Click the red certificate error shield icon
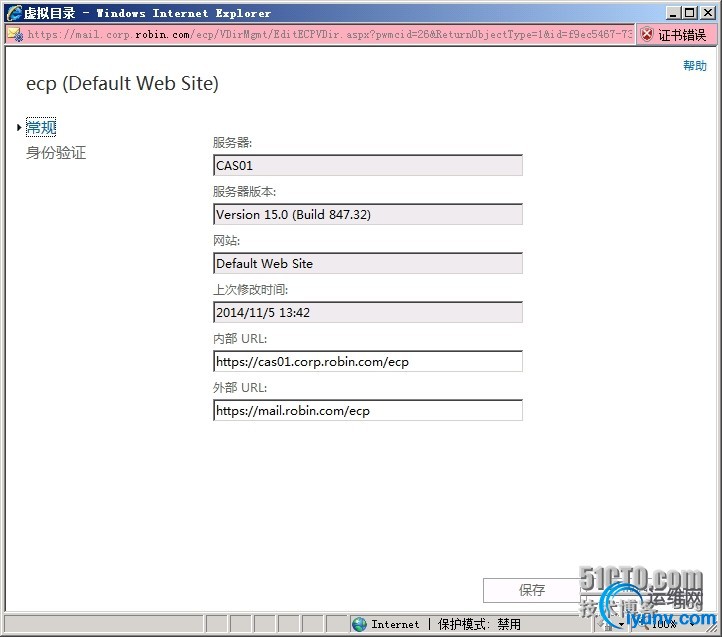Image resolution: width=722 pixels, height=637 pixels. click(x=647, y=35)
